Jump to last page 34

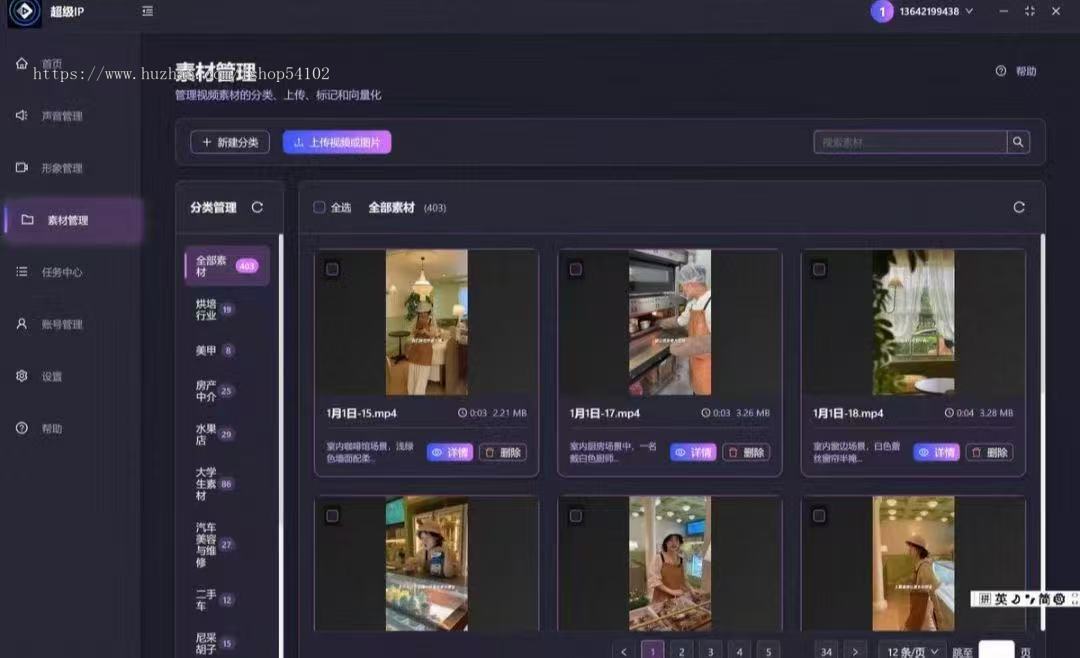826,651
